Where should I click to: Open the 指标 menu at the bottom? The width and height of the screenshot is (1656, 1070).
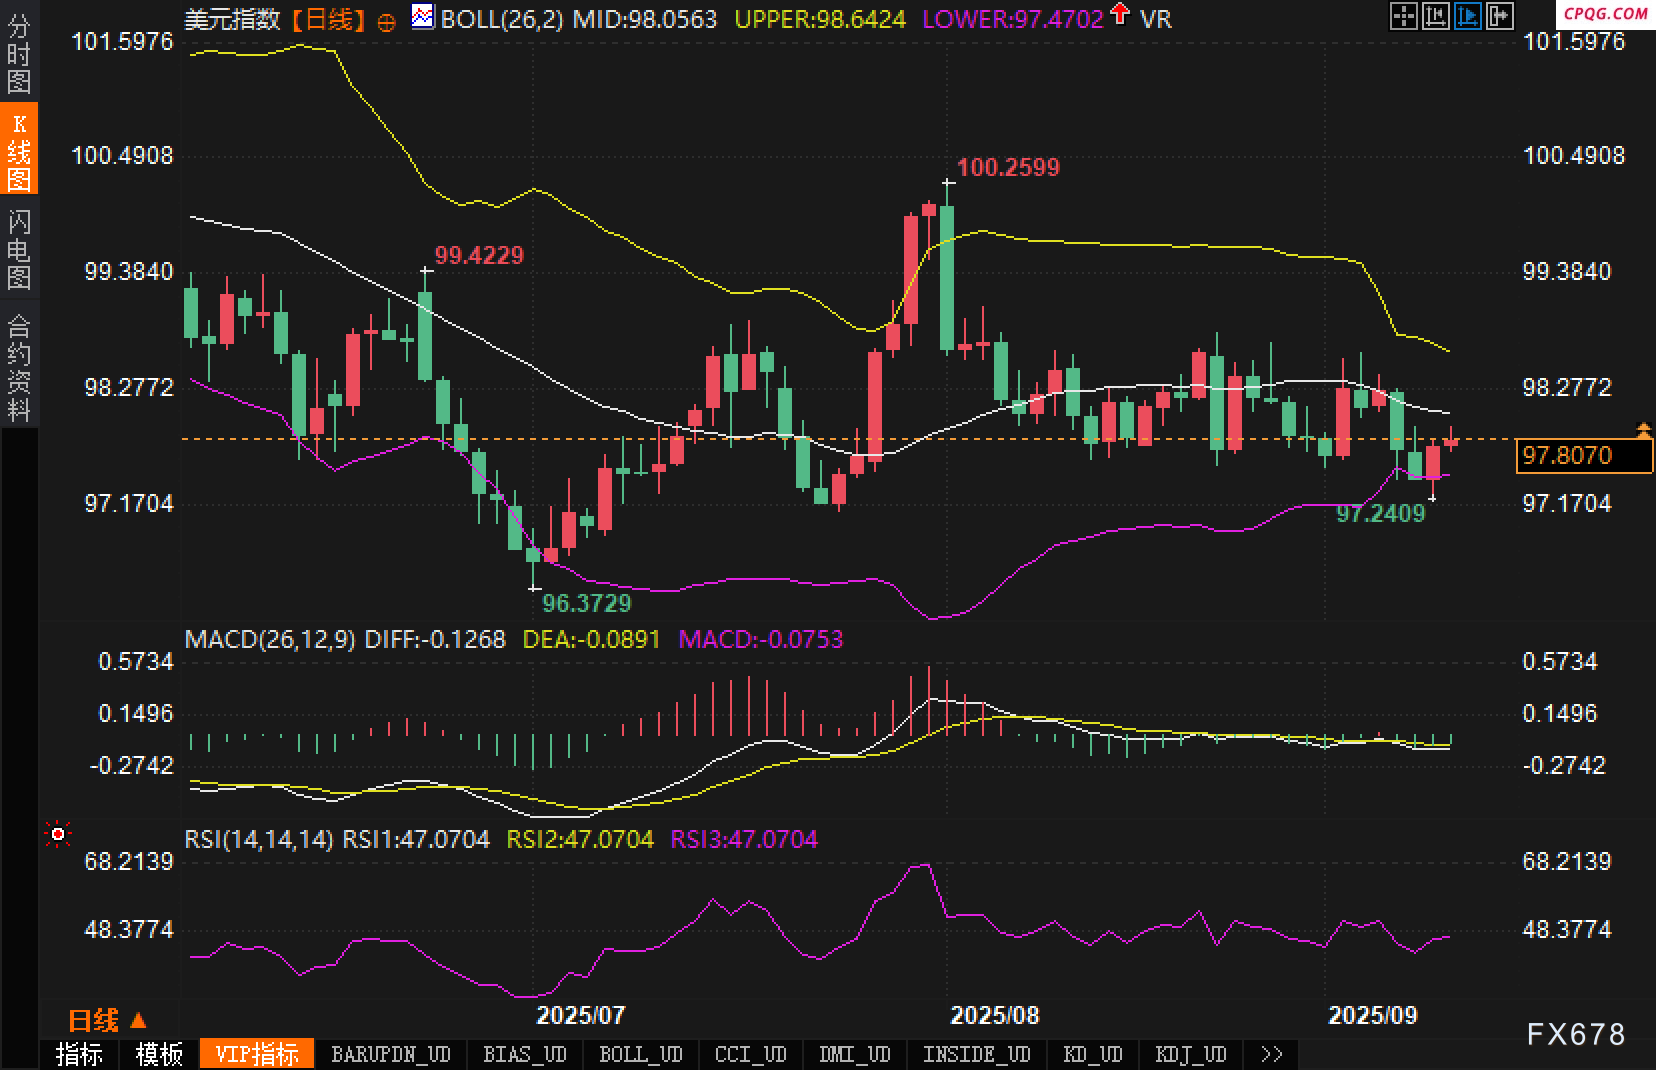point(79,1054)
